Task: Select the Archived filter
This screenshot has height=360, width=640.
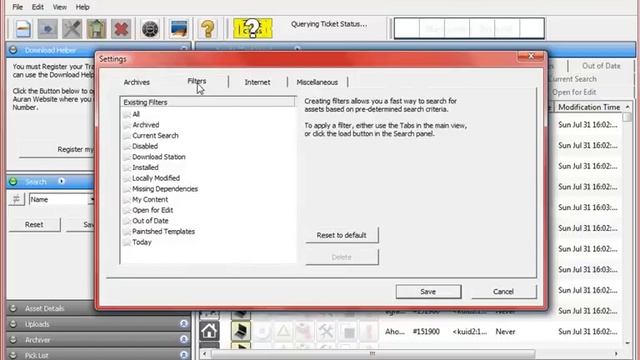Action: pos(146,125)
